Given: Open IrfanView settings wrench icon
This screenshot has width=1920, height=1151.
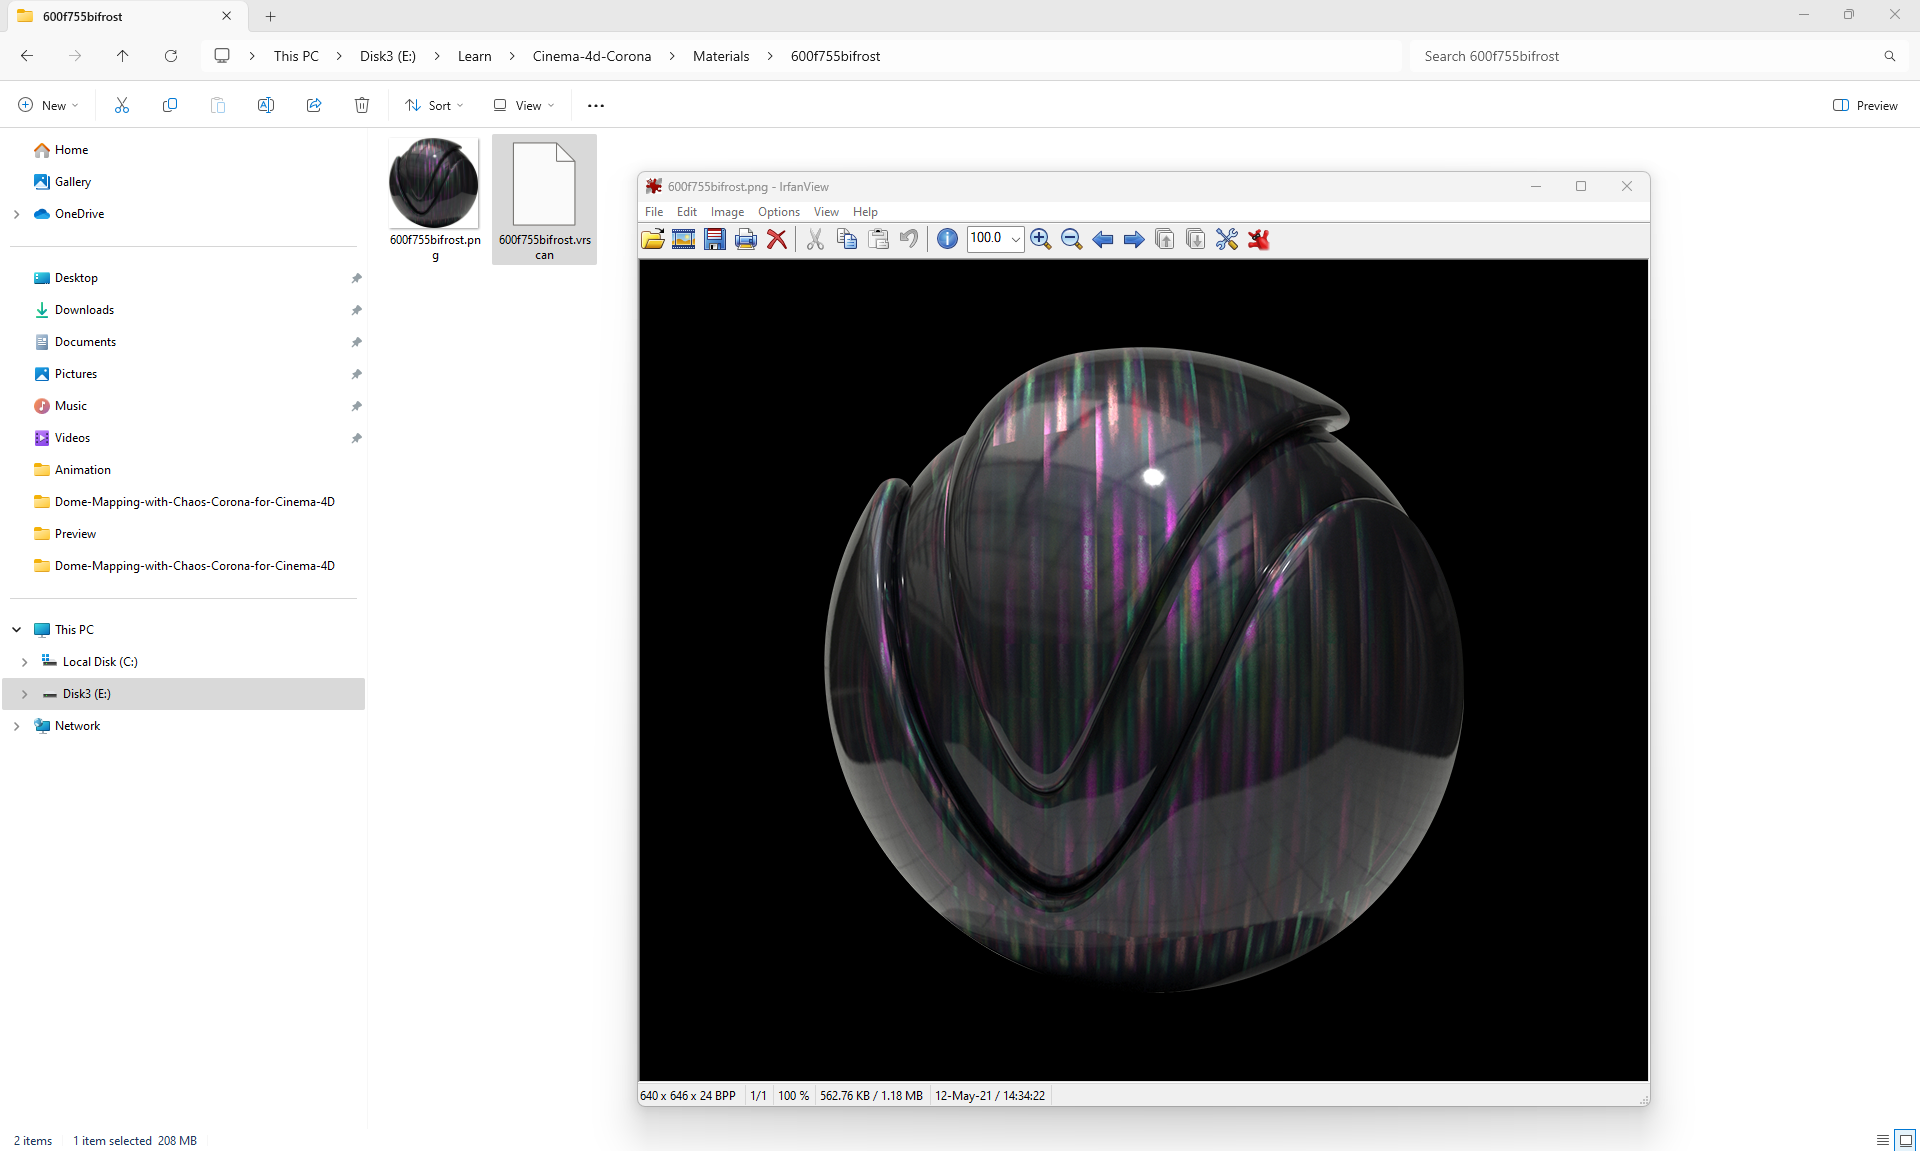Looking at the screenshot, I should click(x=1227, y=239).
